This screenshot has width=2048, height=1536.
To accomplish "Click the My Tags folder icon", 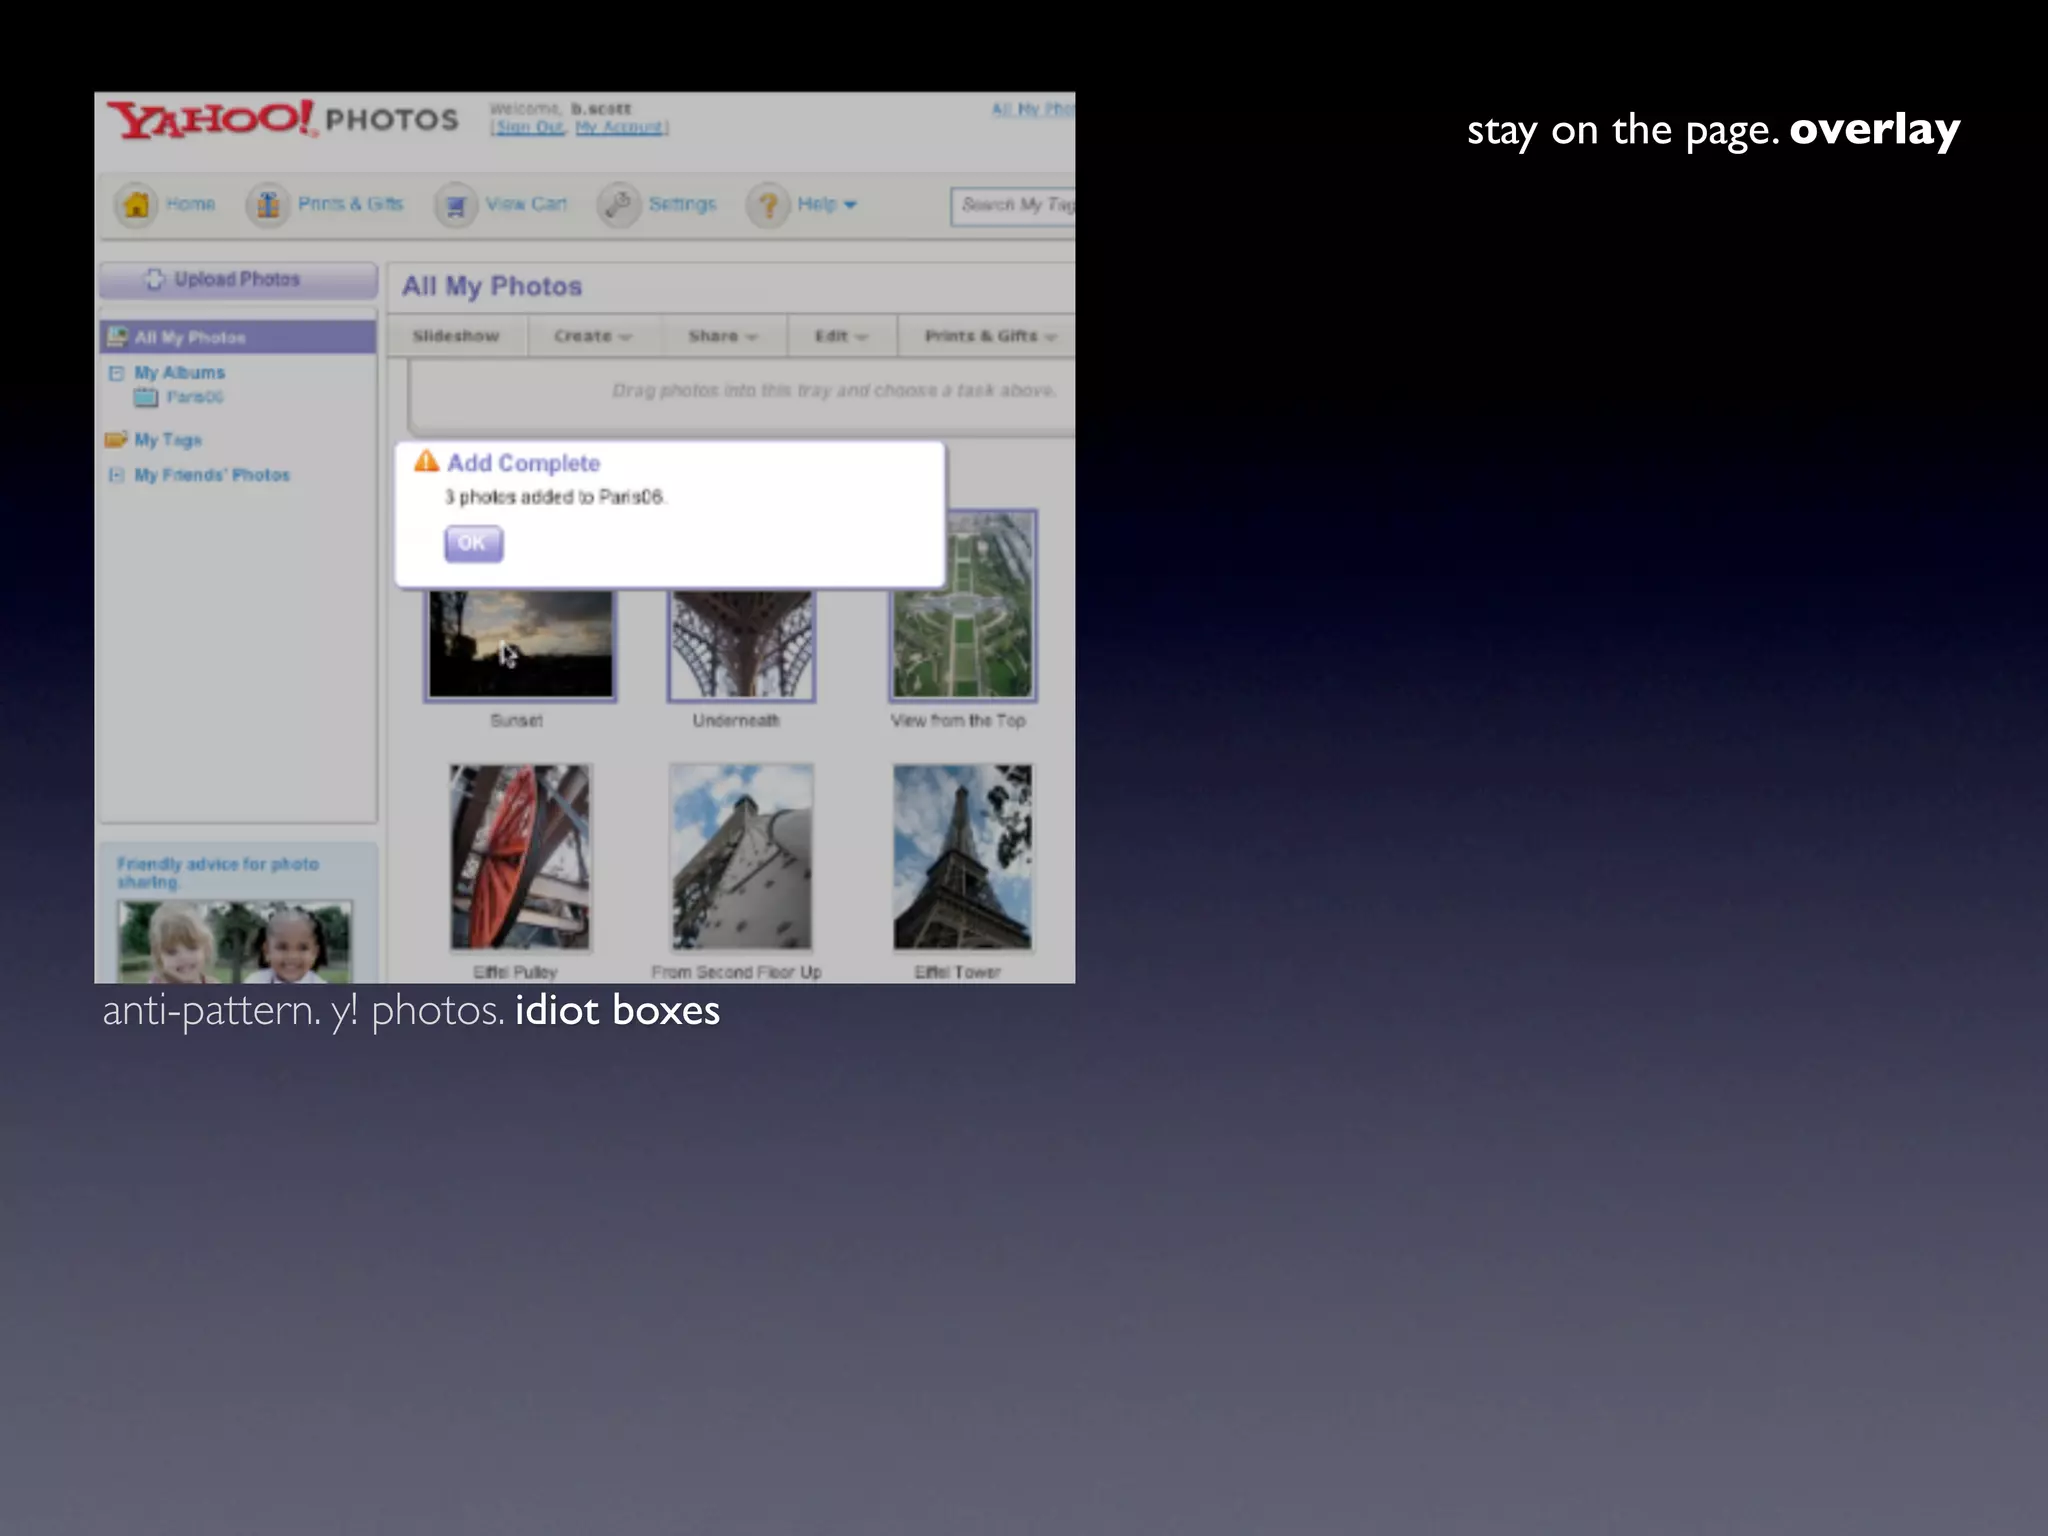I will click(116, 439).
